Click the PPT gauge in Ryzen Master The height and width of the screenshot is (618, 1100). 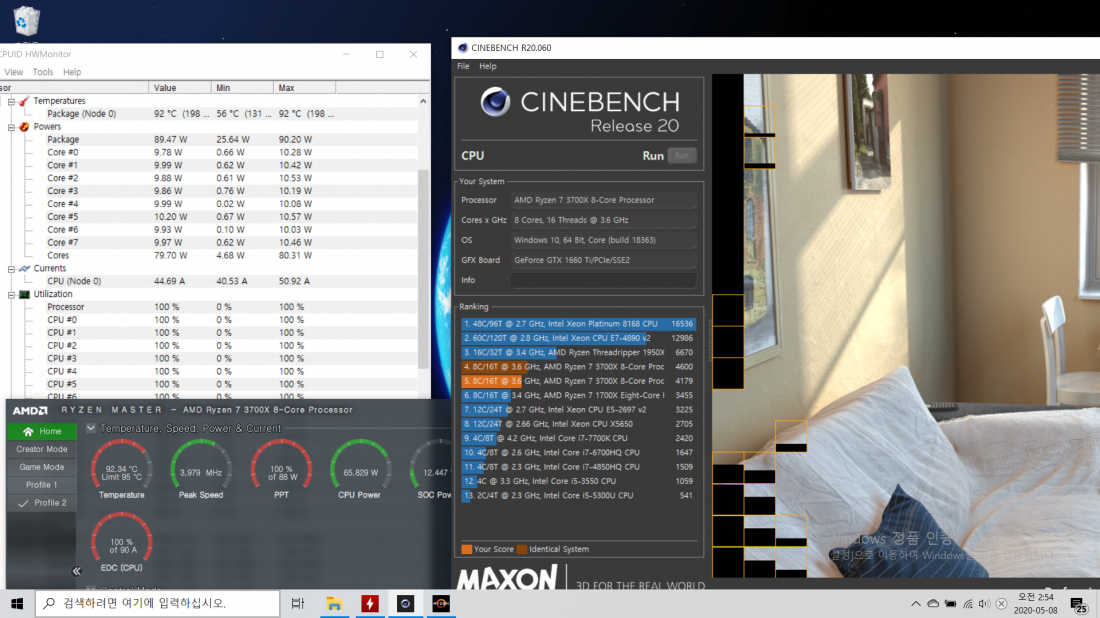[x=281, y=469]
